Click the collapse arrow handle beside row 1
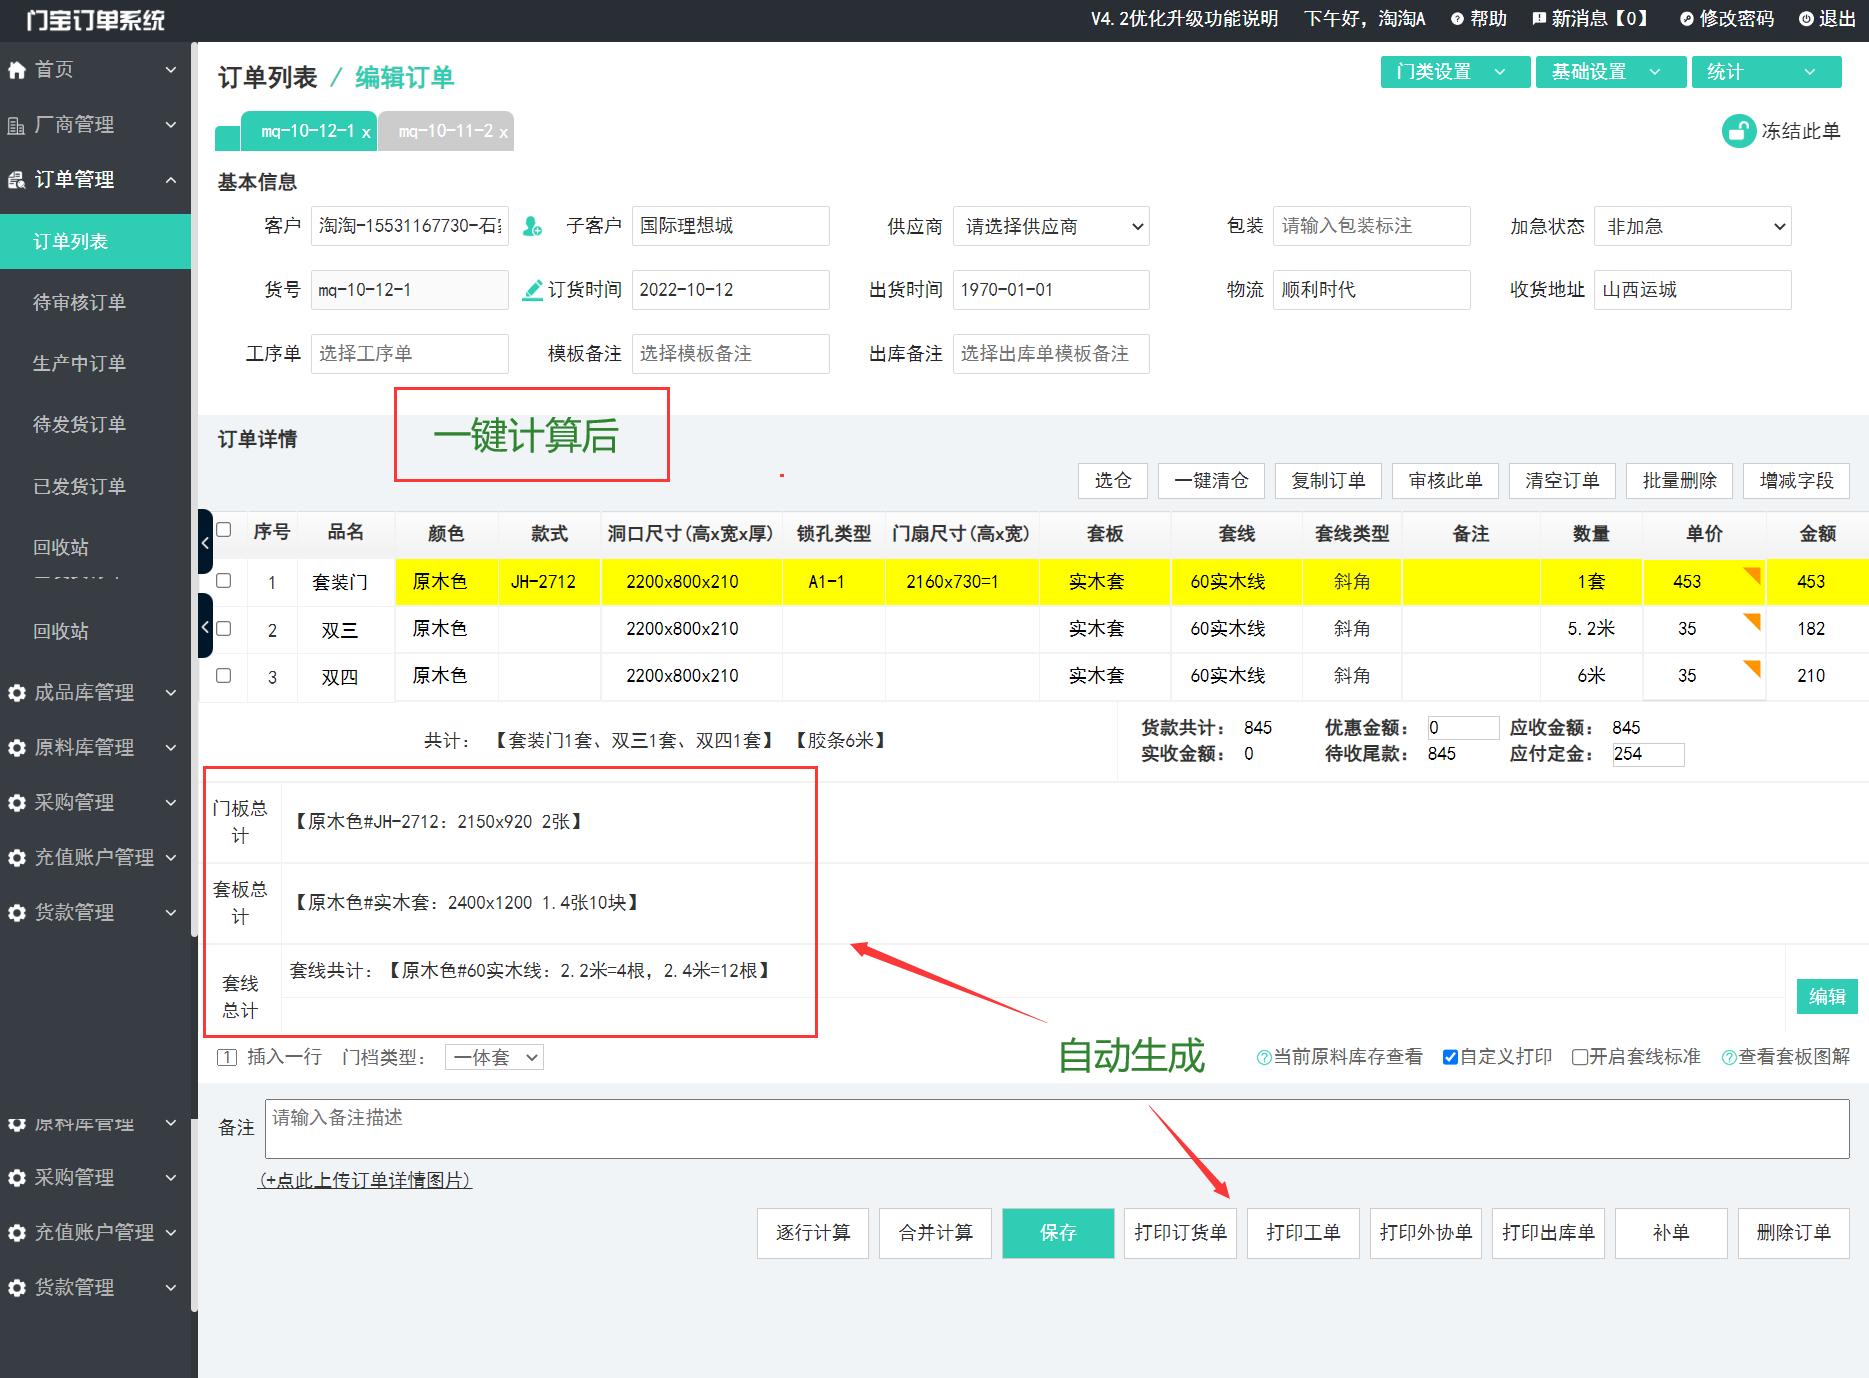Screen dimensions: 1869x1378 (x=205, y=542)
